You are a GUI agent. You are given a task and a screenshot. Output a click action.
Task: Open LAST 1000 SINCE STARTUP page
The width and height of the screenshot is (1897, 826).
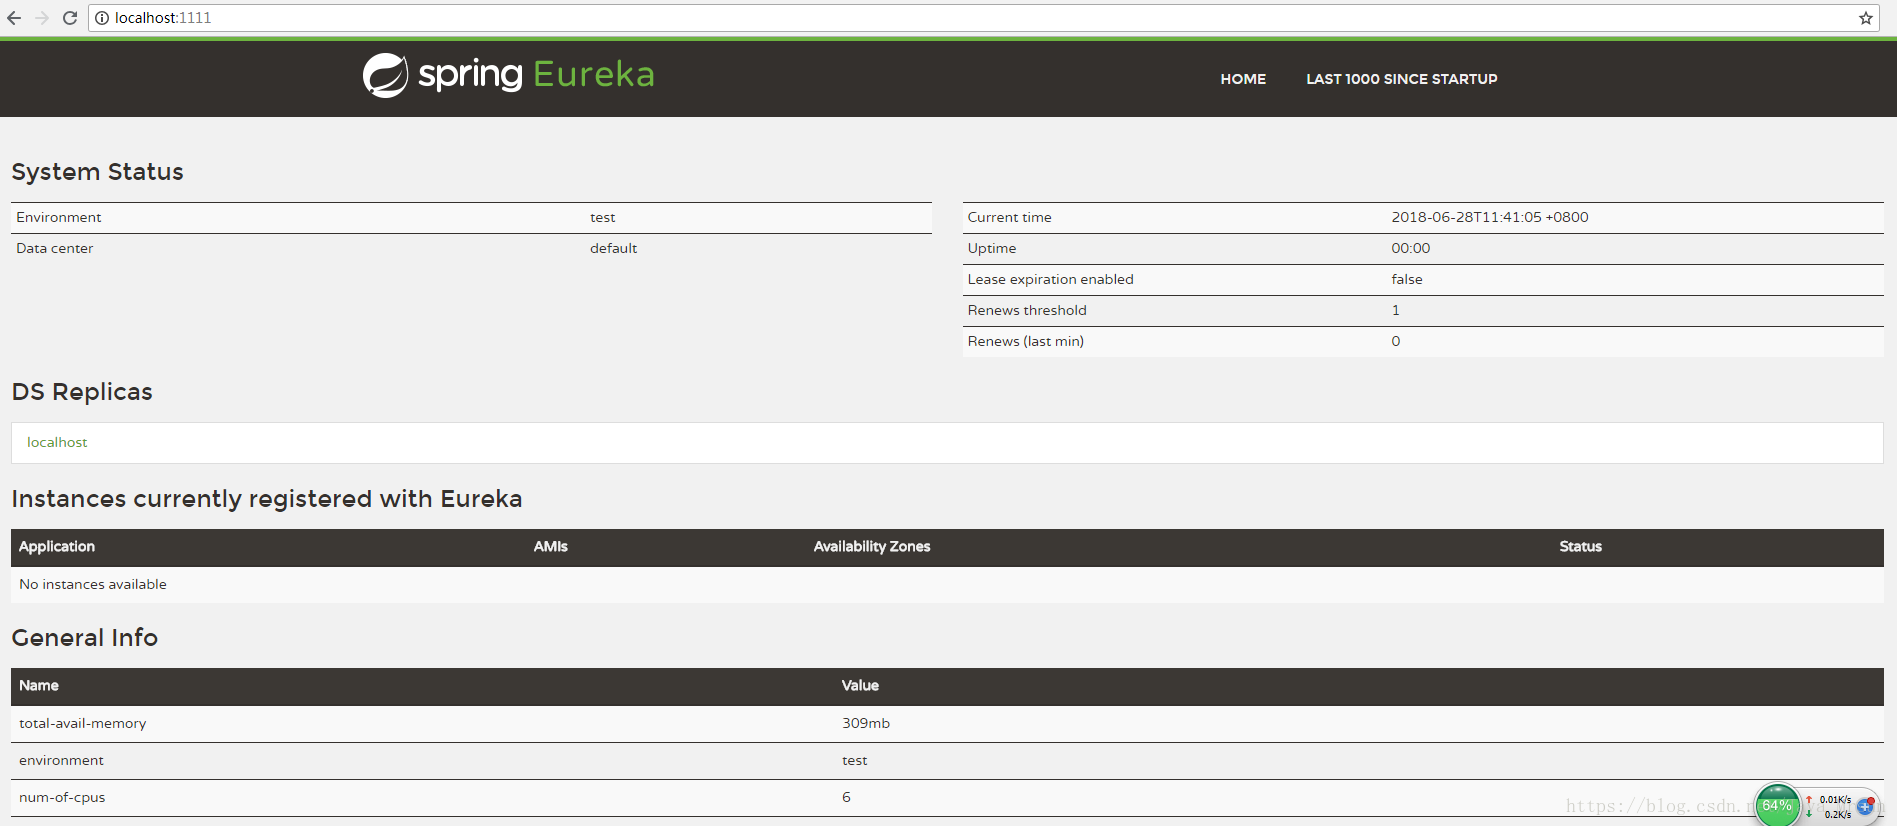tap(1401, 79)
